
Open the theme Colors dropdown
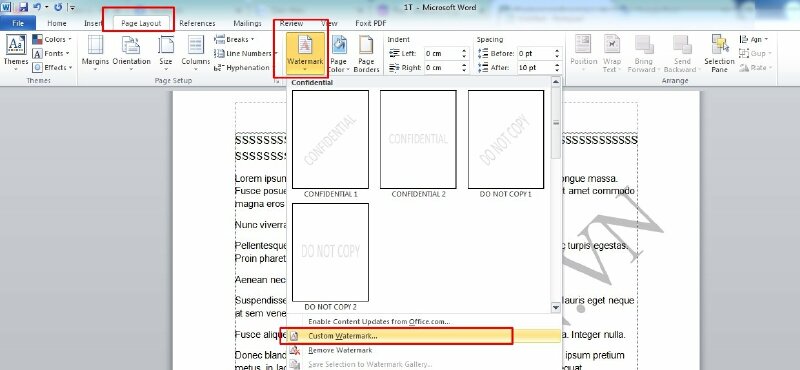tap(52, 39)
